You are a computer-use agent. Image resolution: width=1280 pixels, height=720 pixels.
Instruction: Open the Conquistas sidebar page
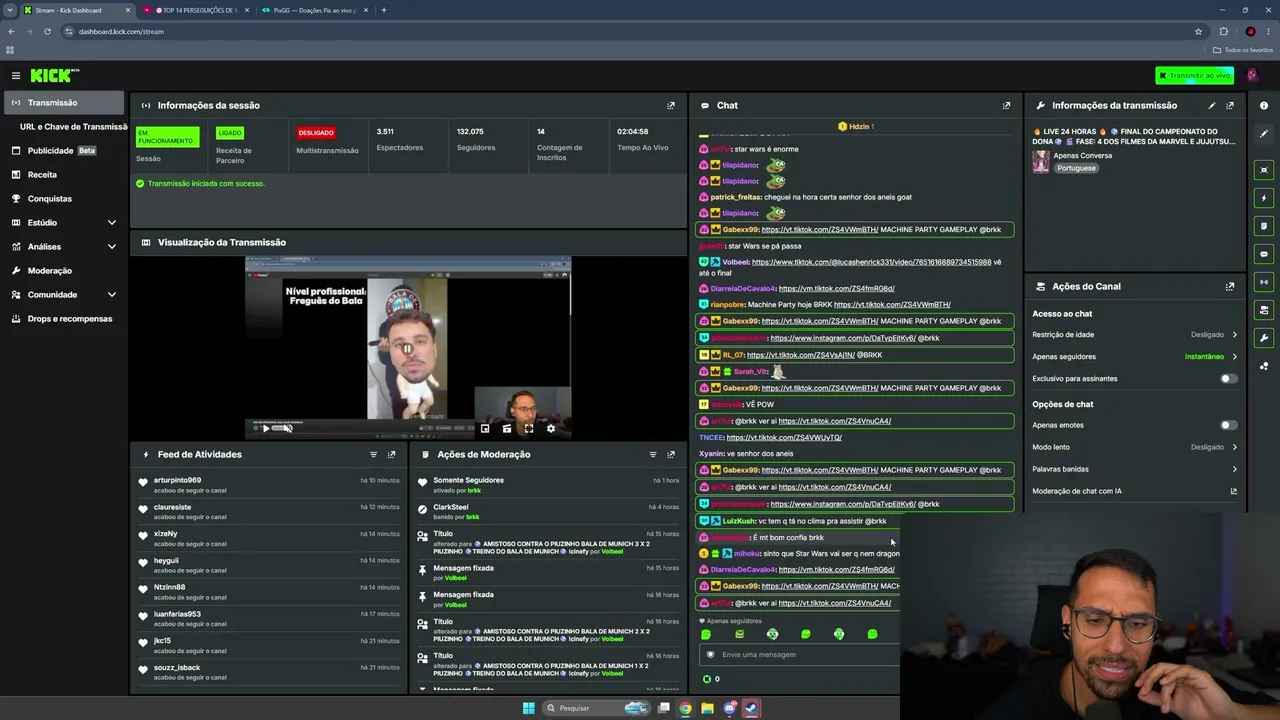click(x=64, y=198)
